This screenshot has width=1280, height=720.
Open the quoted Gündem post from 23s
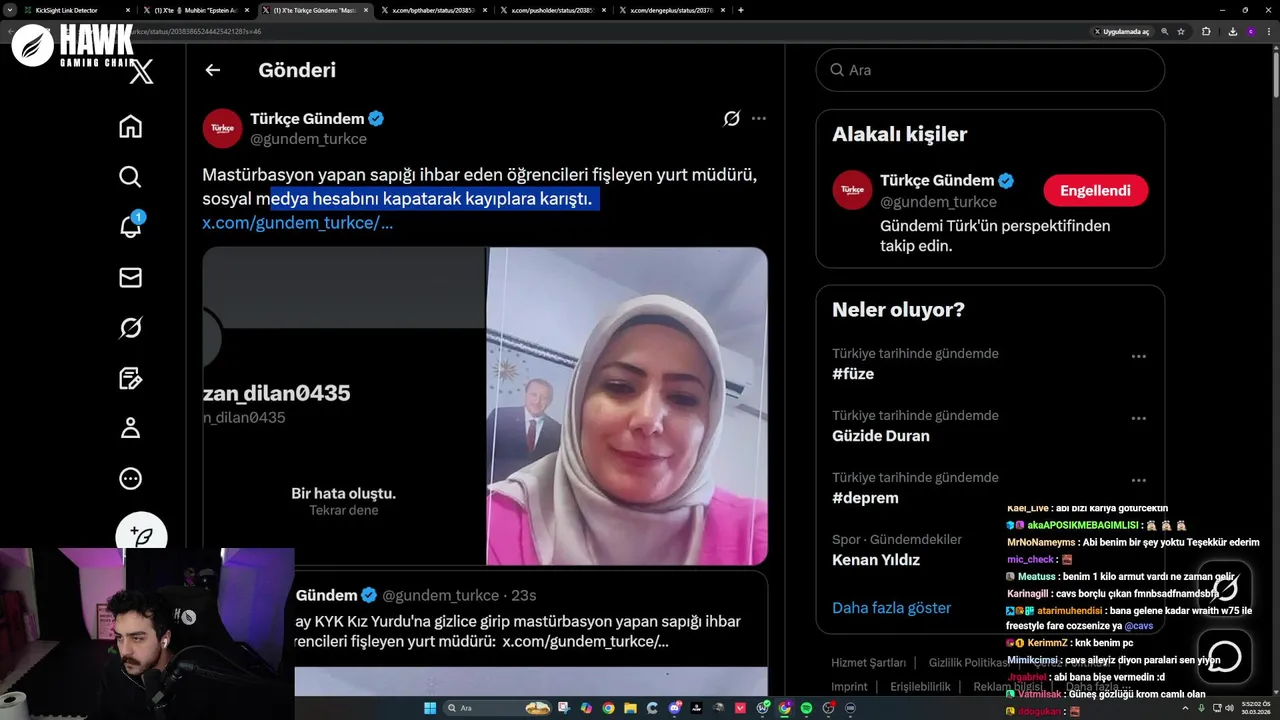tap(485, 633)
